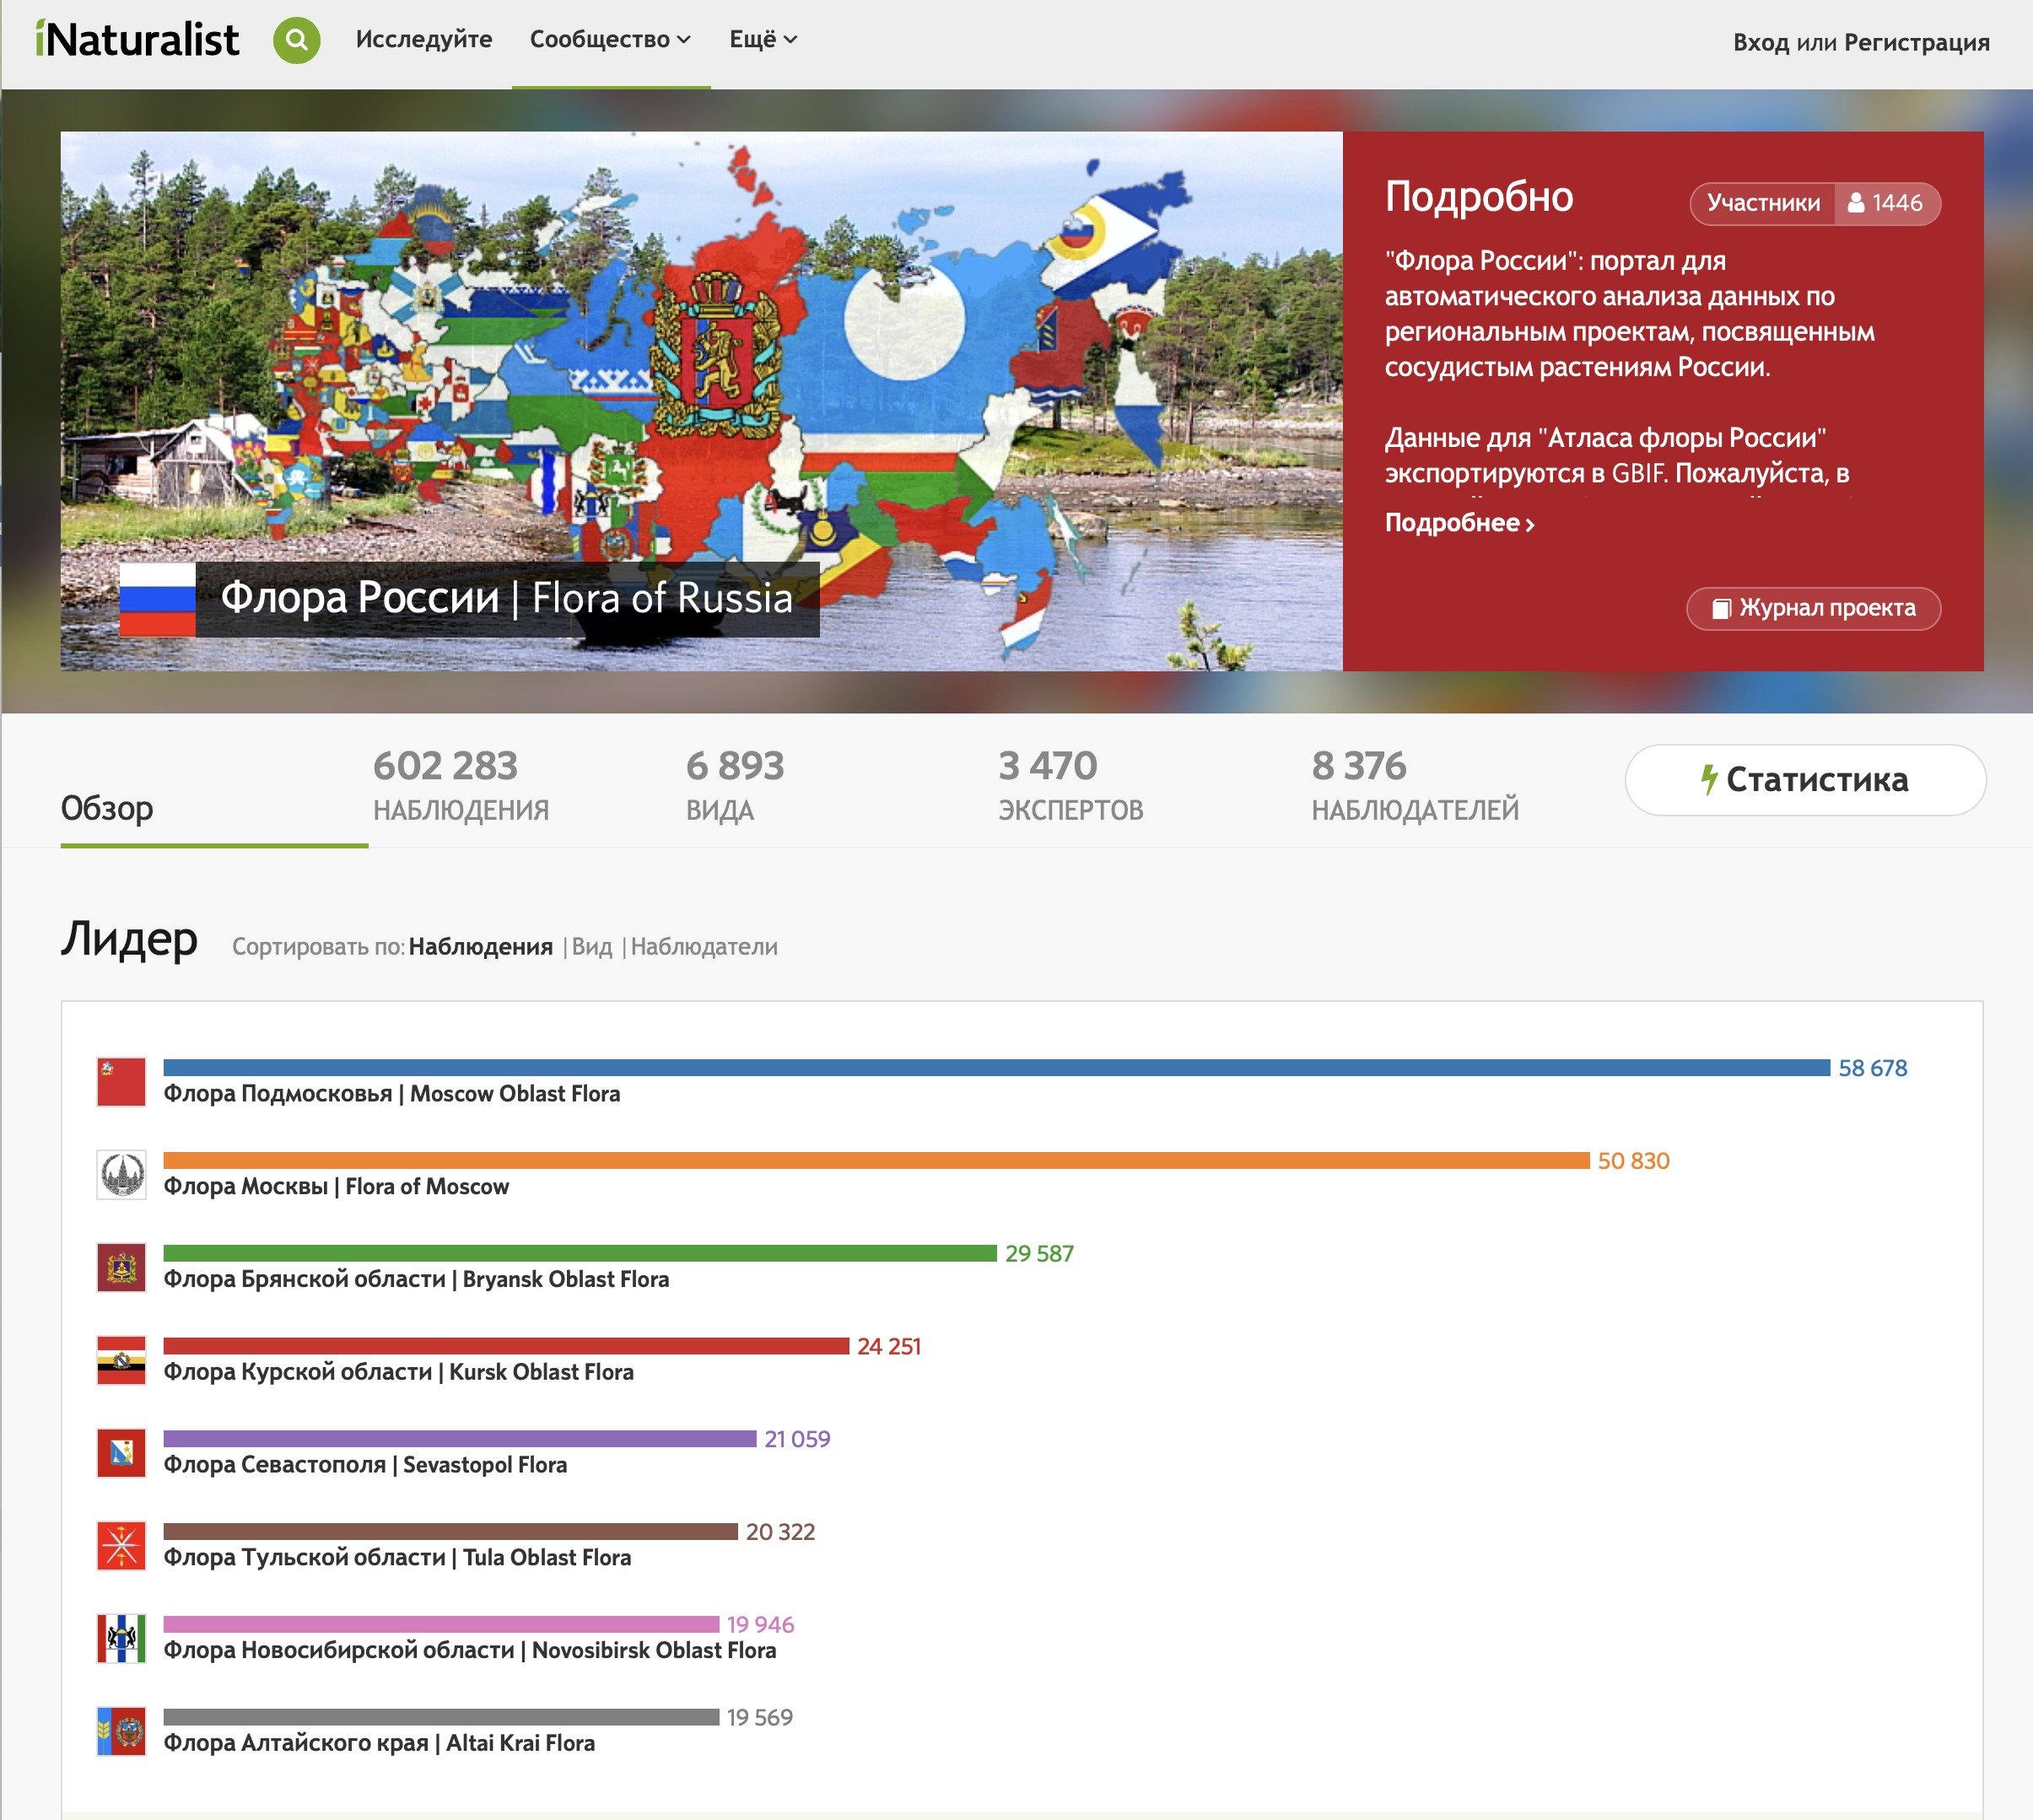Click the count 19 946

760,1625
